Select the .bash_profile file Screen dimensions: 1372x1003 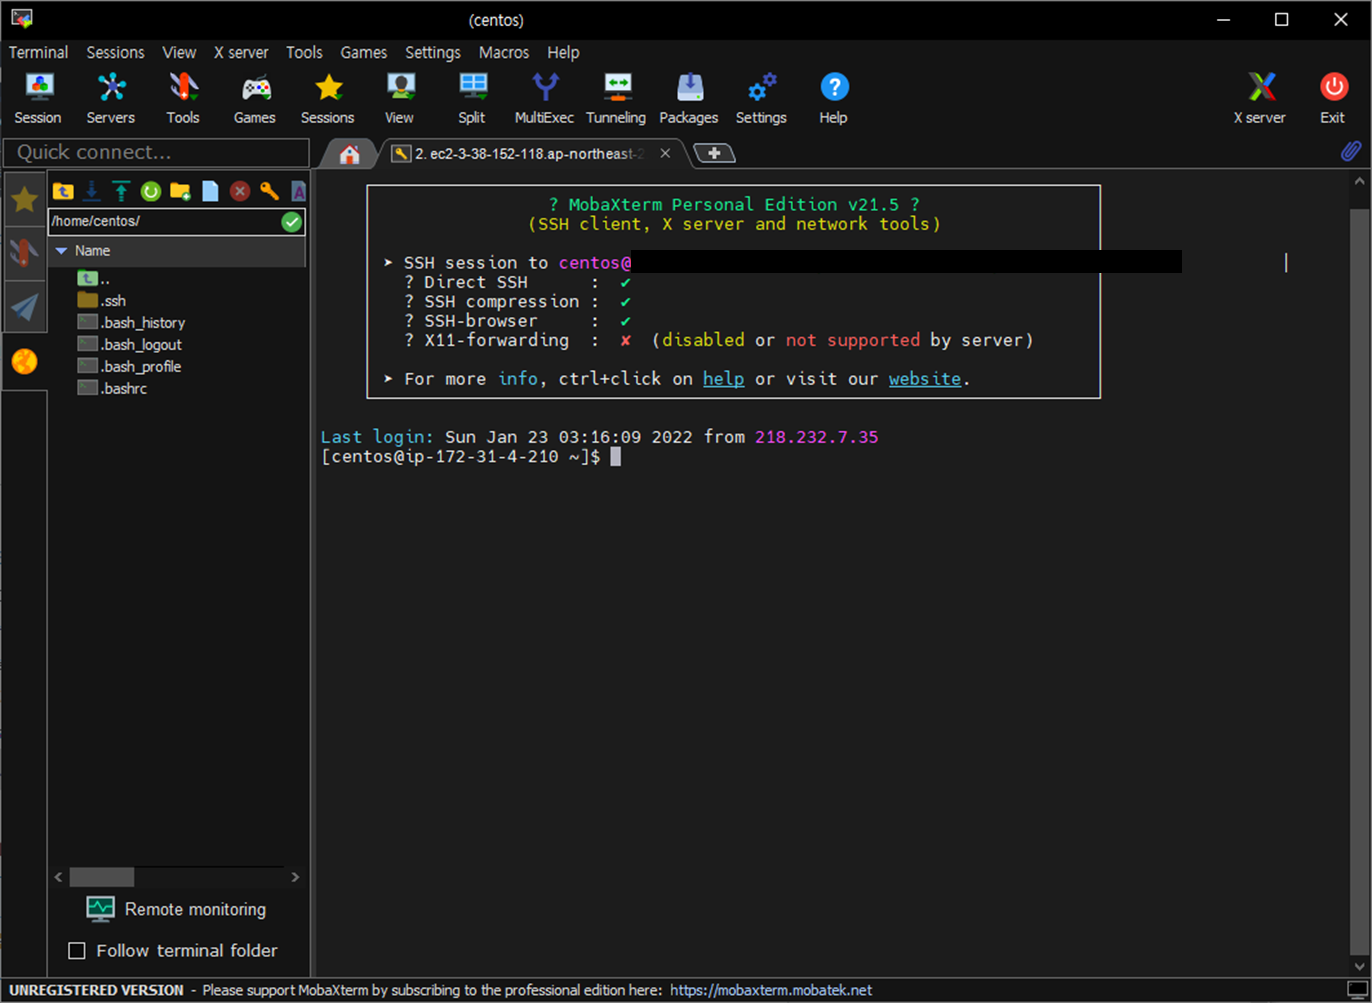[x=129, y=367]
